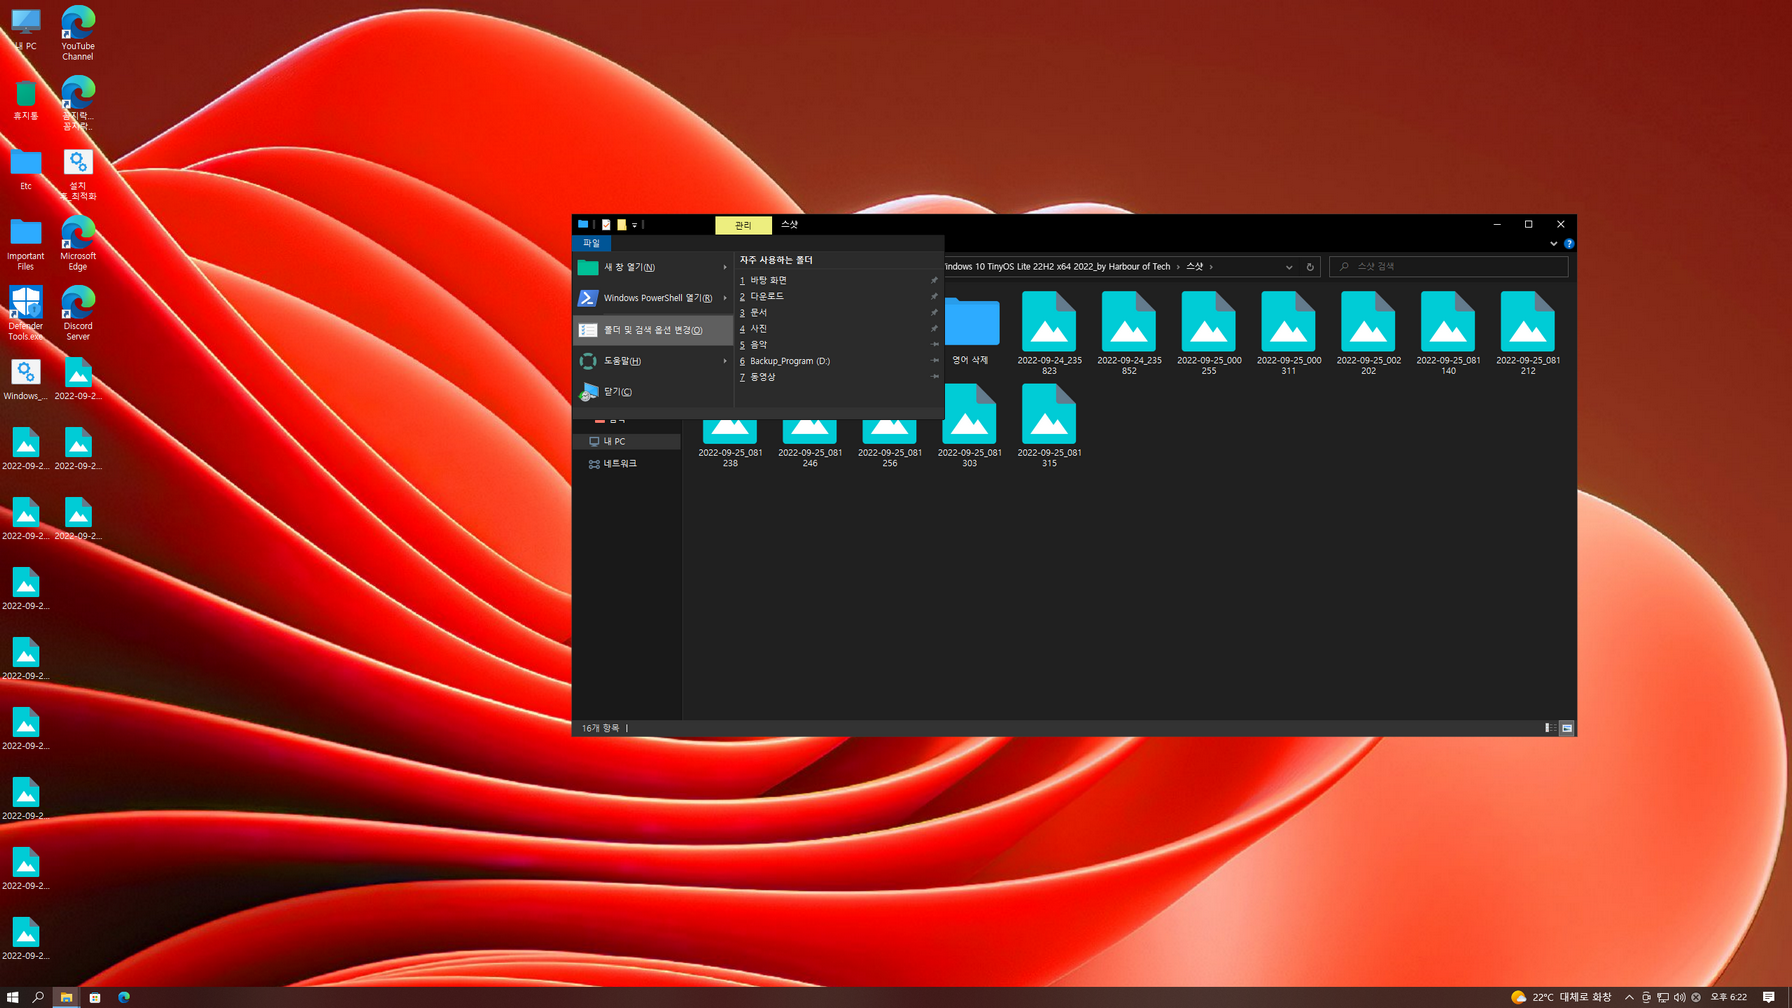Expand the 새 창 열기 submenu arrow
The width and height of the screenshot is (1792, 1008).
(725, 267)
